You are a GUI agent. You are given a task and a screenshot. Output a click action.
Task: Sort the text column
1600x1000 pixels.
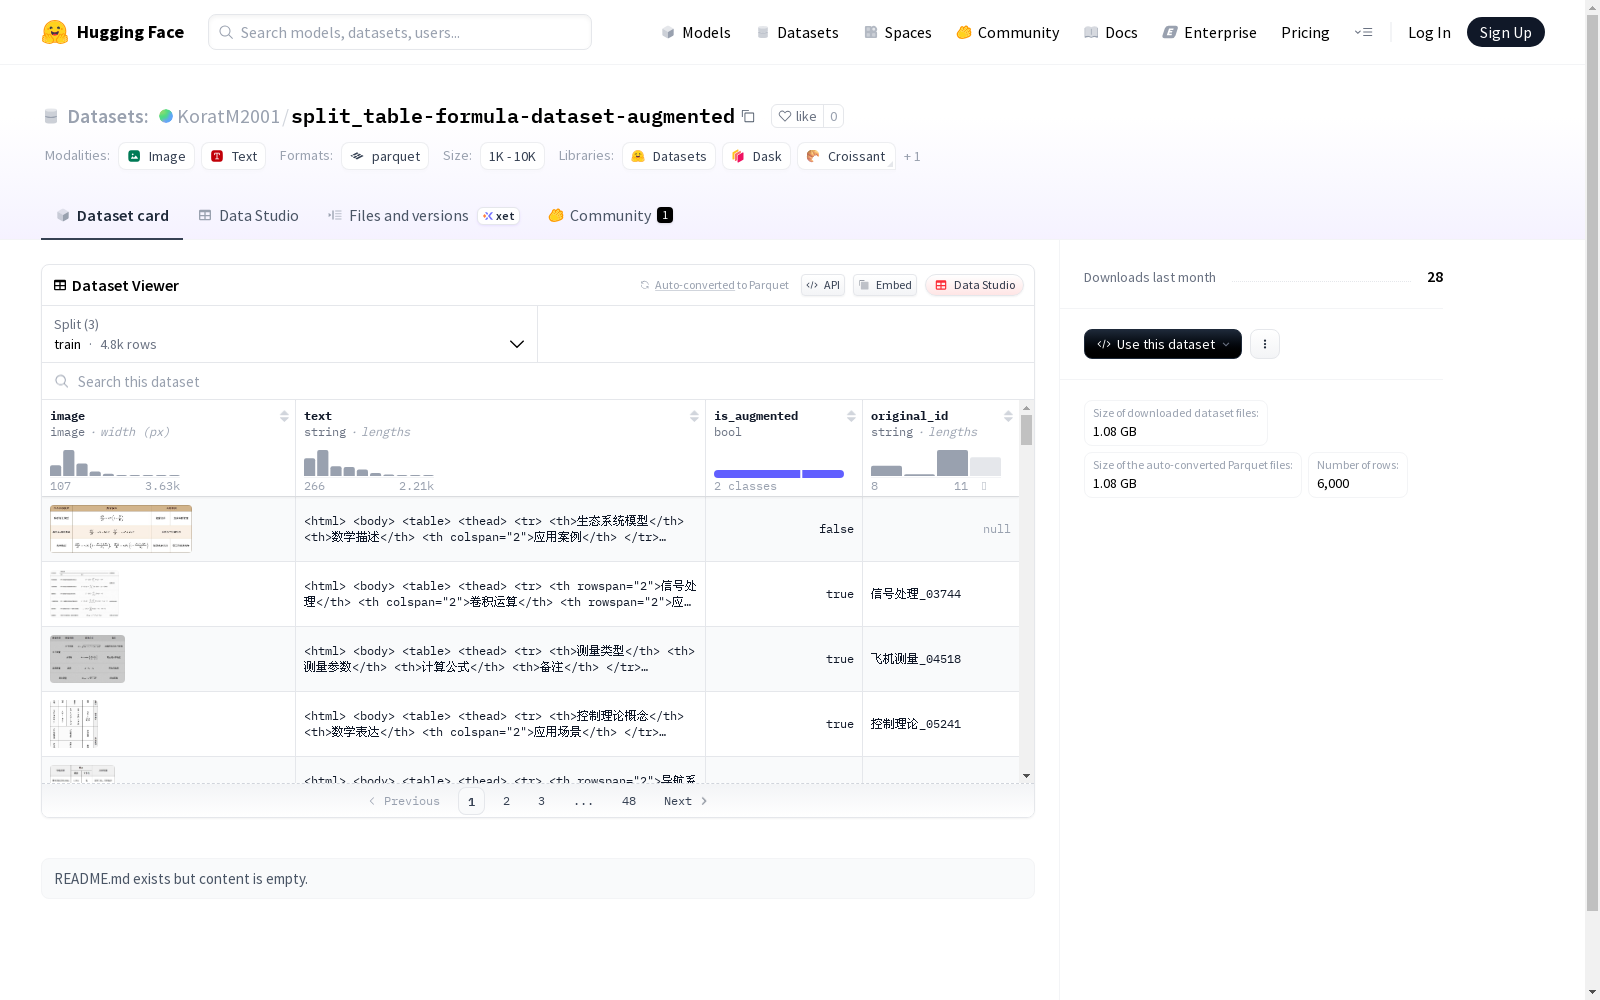[x=694, y=416]
